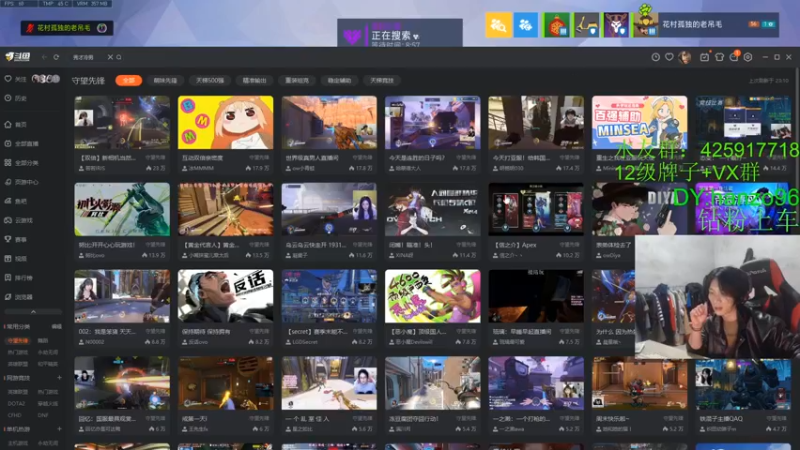Viewport: 800px width, 450px height.
Task: Open the MINSEA 百强辅助 stream thumbnail
Action: click(x=639, y=122)
